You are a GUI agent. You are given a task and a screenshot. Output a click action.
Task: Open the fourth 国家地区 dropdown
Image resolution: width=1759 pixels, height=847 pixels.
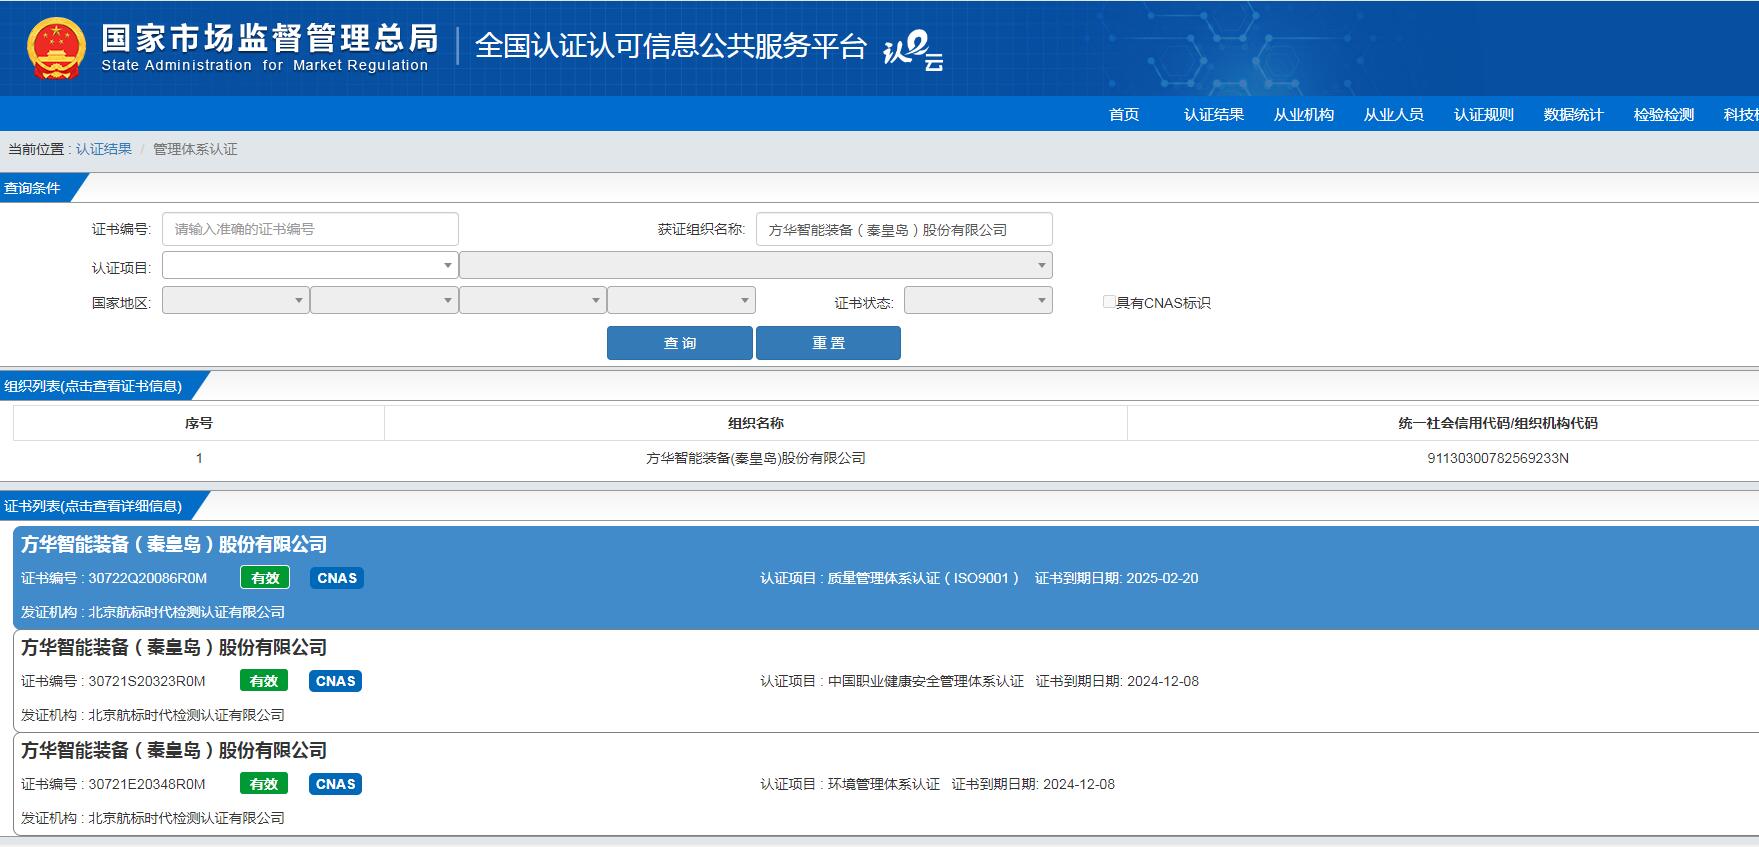tap(681, 300)
